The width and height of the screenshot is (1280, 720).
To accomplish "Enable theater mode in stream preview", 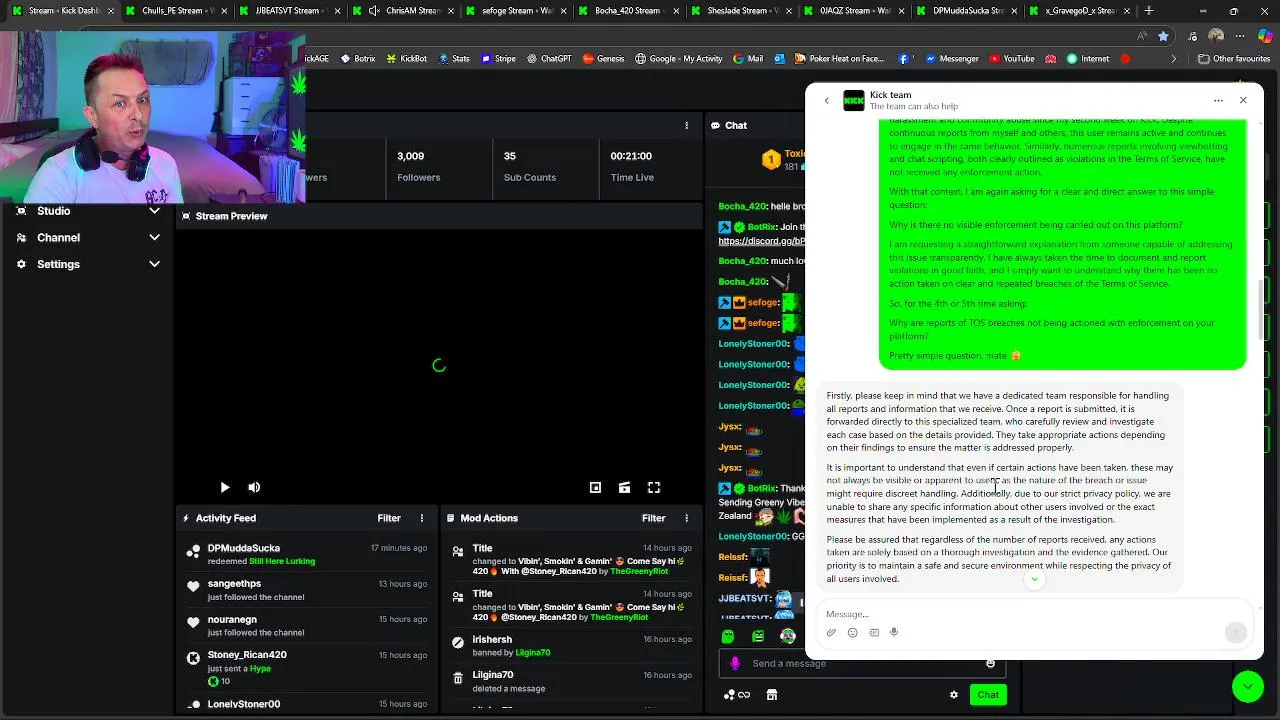I will [624, 487].
